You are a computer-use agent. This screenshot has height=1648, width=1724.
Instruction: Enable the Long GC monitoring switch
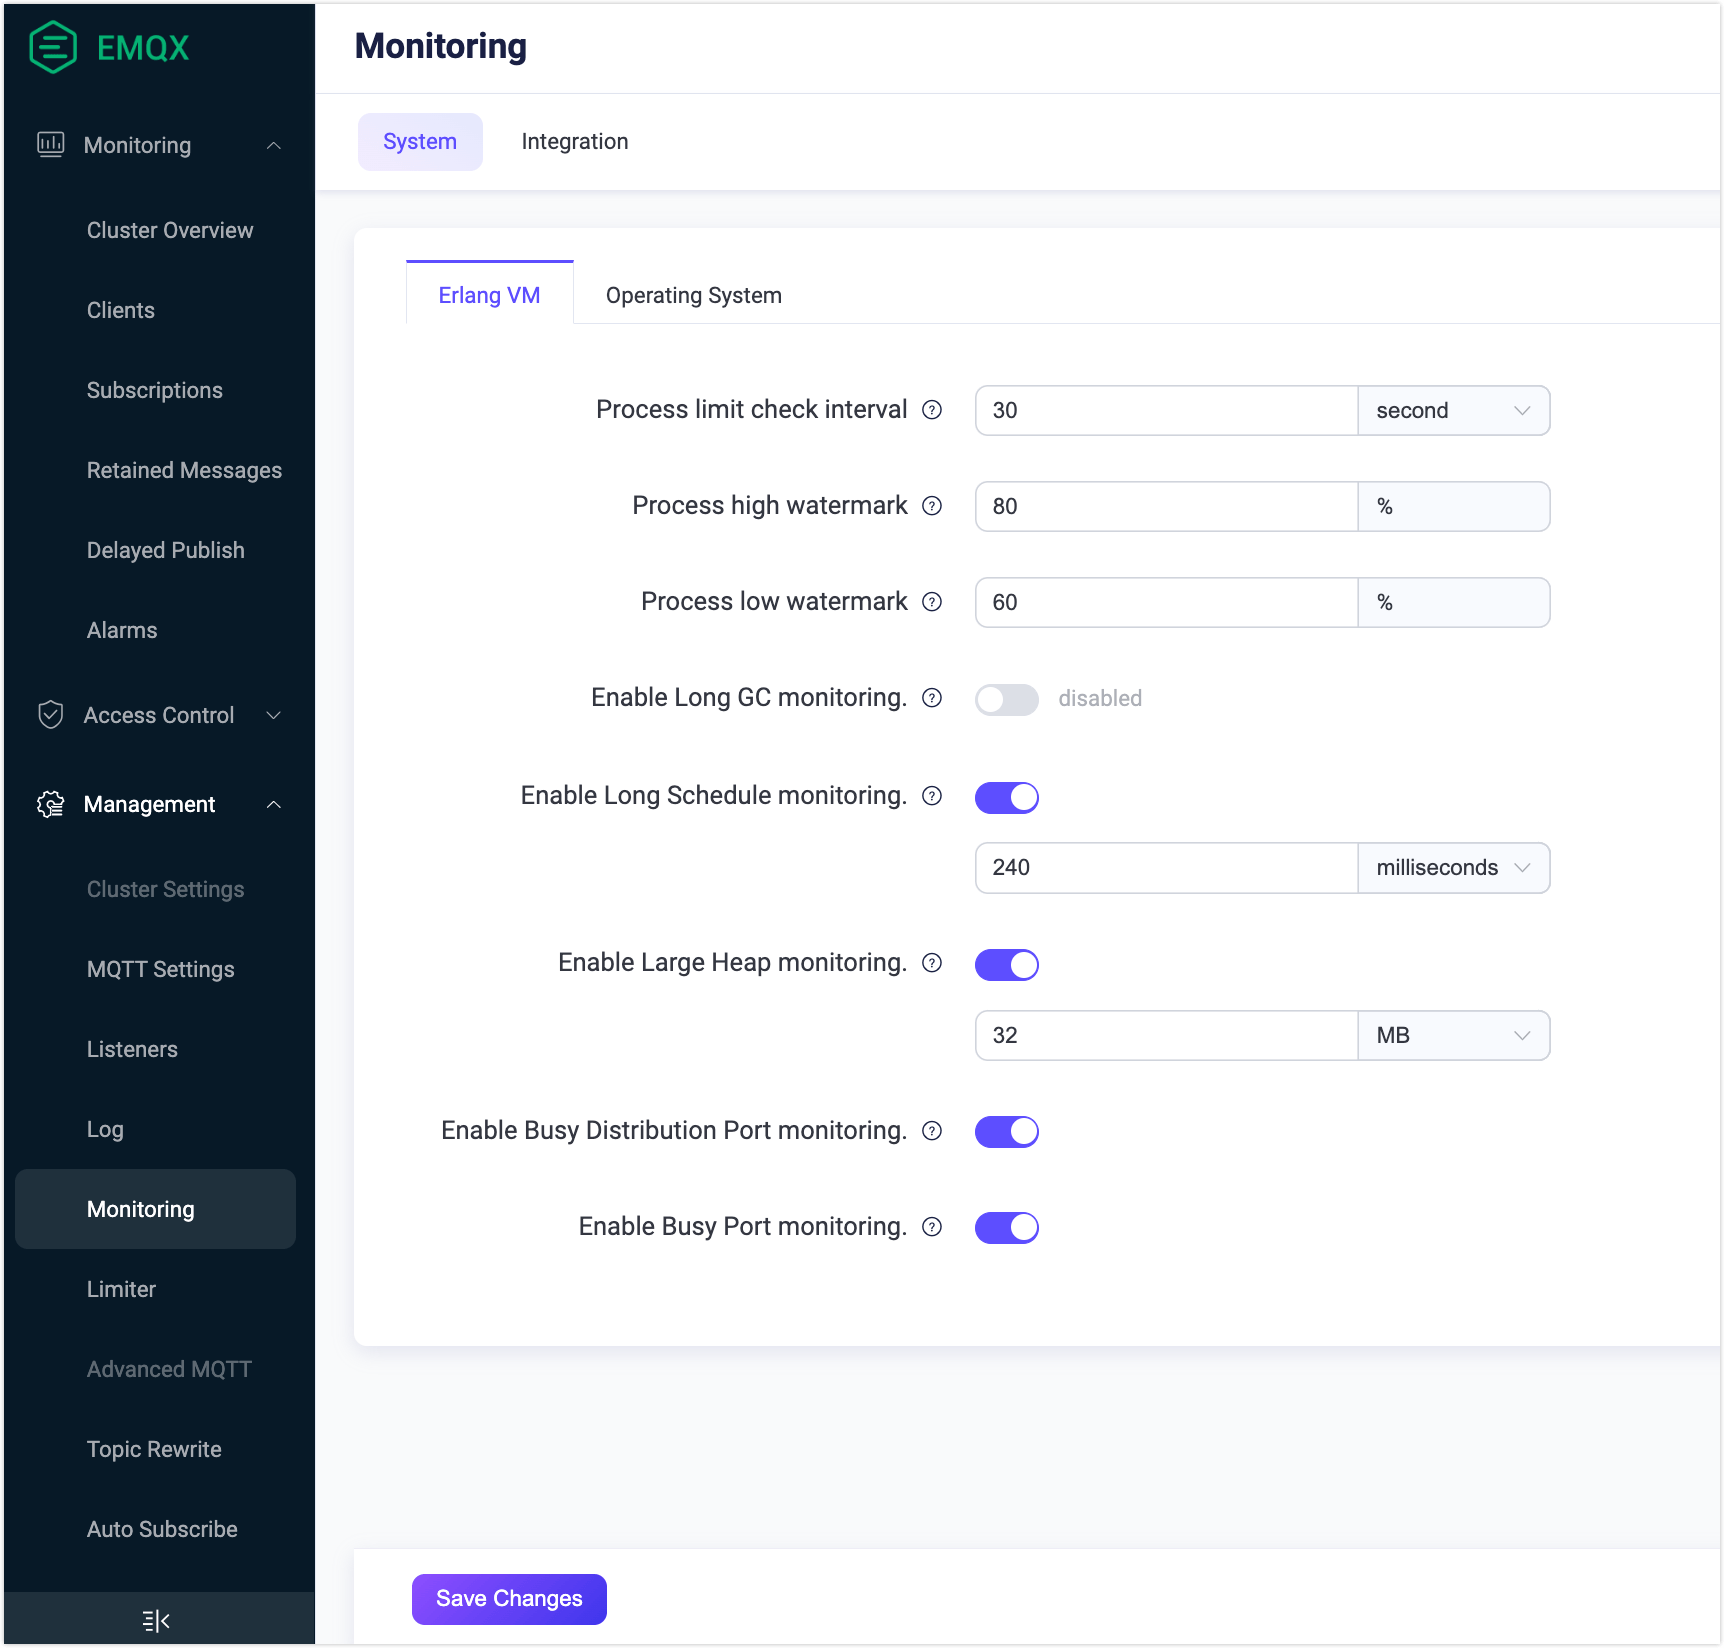tap(1006, 699)
